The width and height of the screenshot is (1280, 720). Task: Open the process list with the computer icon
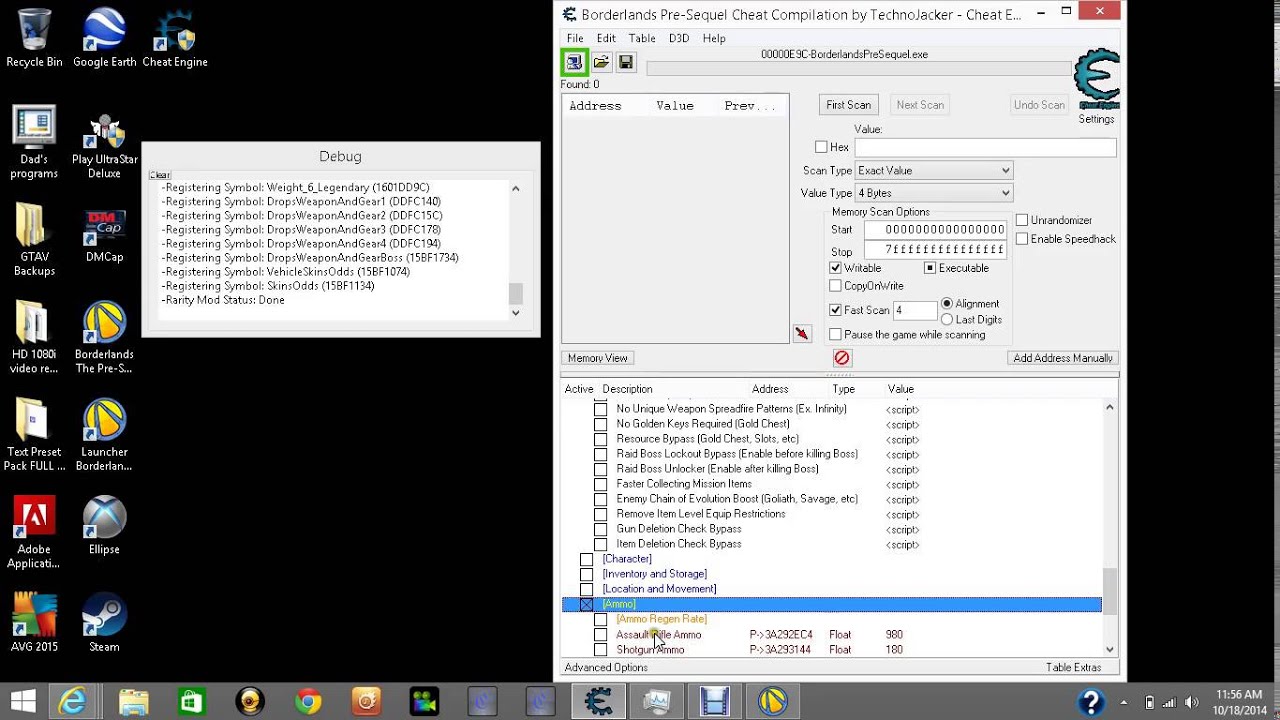(574, 62)
